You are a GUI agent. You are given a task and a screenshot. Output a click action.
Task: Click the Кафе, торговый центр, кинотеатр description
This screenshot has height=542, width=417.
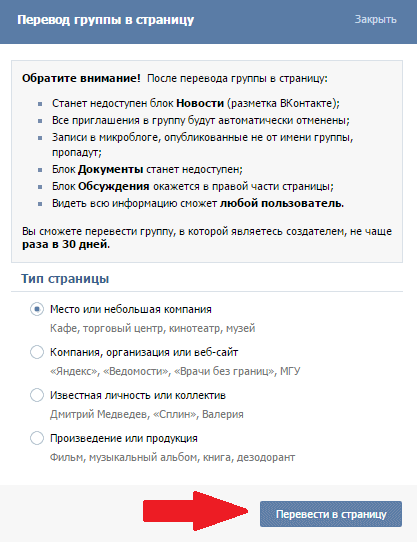pyautogui.click(x=152, y=328)
